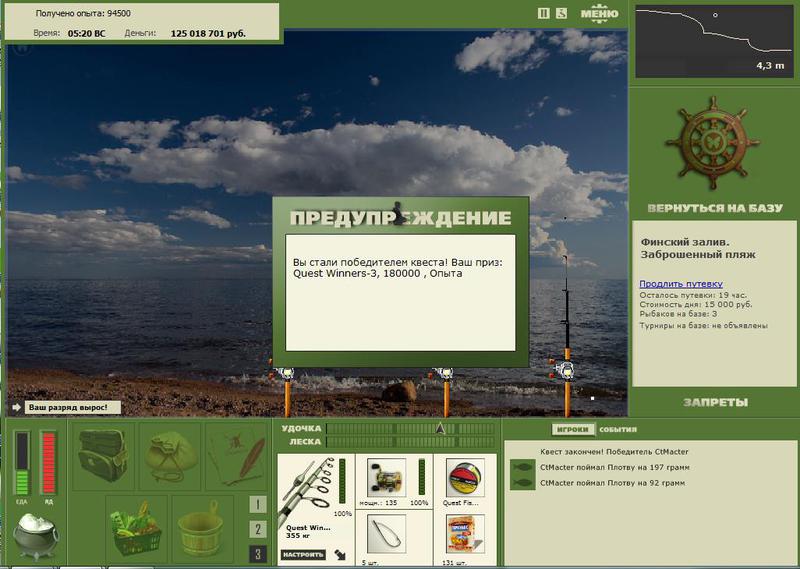Click the ЕДА food level bar
800x569 pixels.
tap(22, 463)
